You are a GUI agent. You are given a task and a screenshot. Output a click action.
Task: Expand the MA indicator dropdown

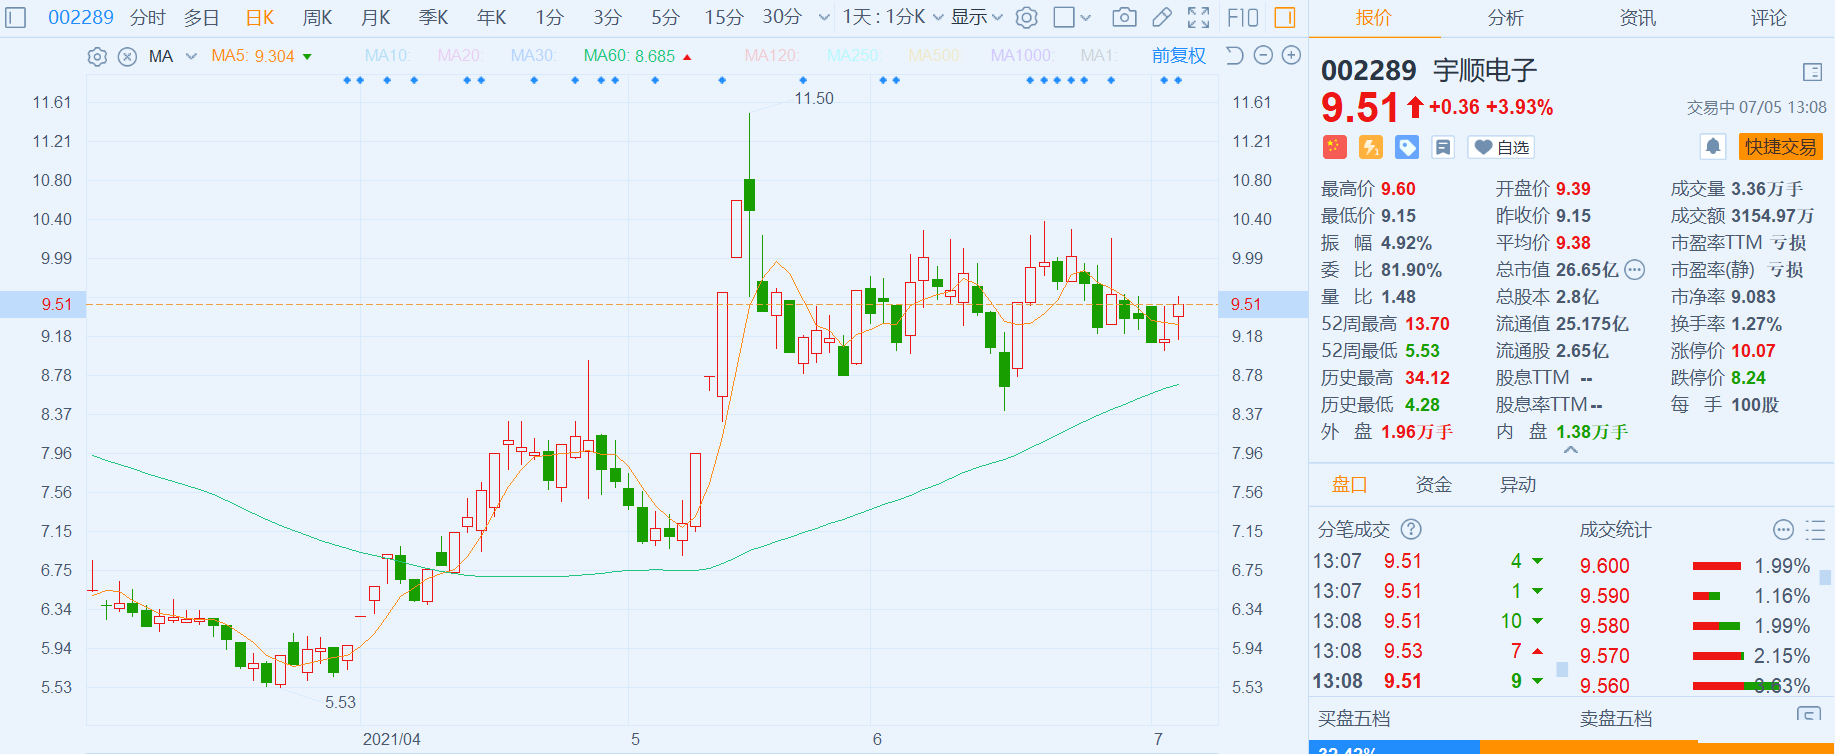[x=191, y=57]
